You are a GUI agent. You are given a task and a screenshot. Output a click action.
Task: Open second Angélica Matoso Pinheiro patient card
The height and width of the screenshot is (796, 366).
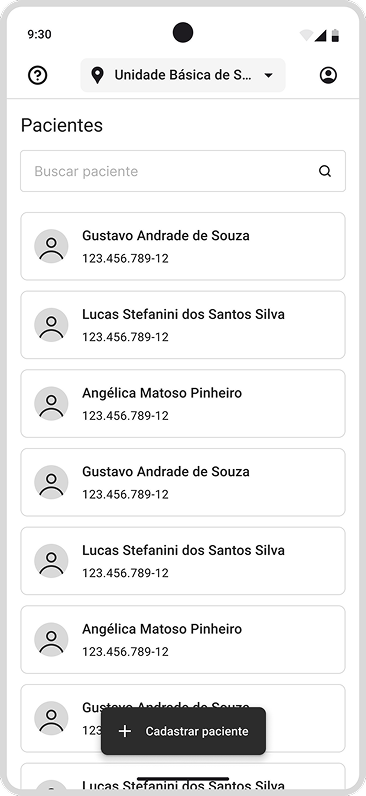tap(183, 640)
